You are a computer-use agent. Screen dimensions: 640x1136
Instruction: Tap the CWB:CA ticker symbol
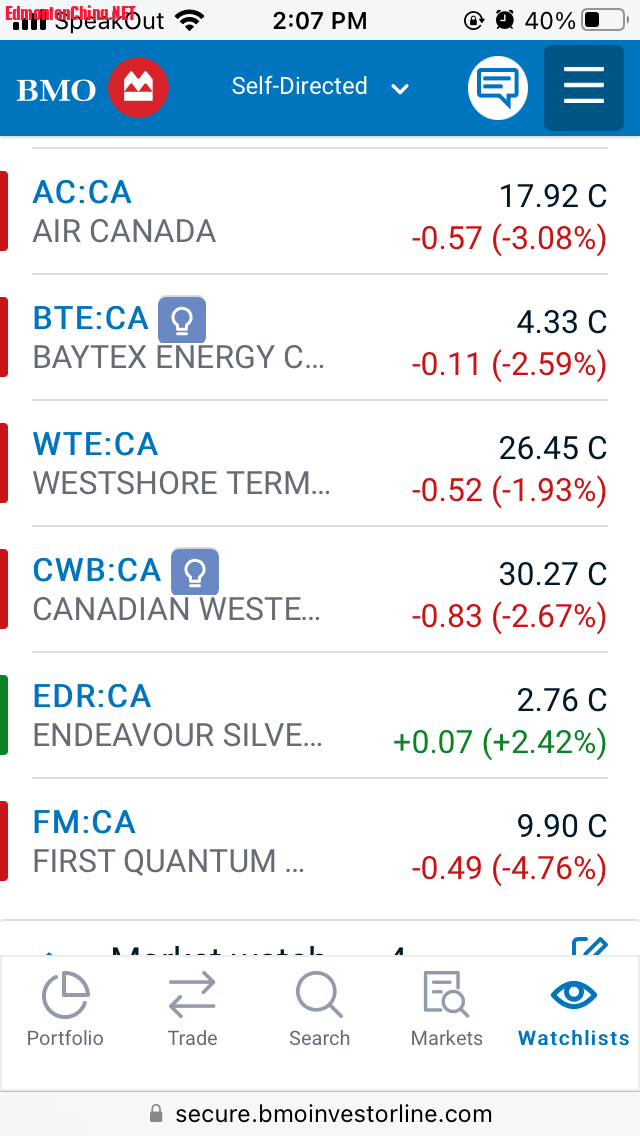[x=96, y=570]
